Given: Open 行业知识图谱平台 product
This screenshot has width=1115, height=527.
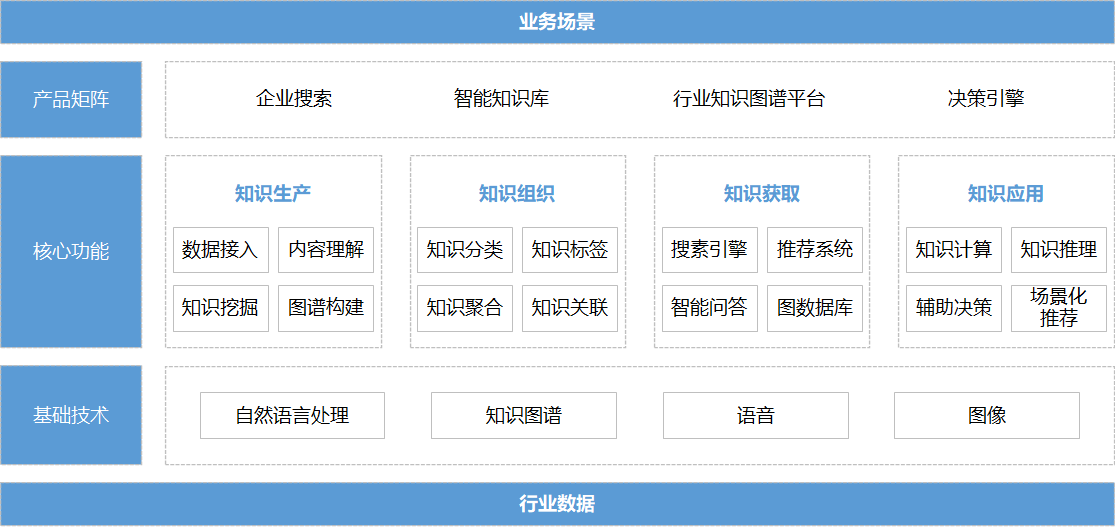Looking at the screenshot, I should 749,99.
